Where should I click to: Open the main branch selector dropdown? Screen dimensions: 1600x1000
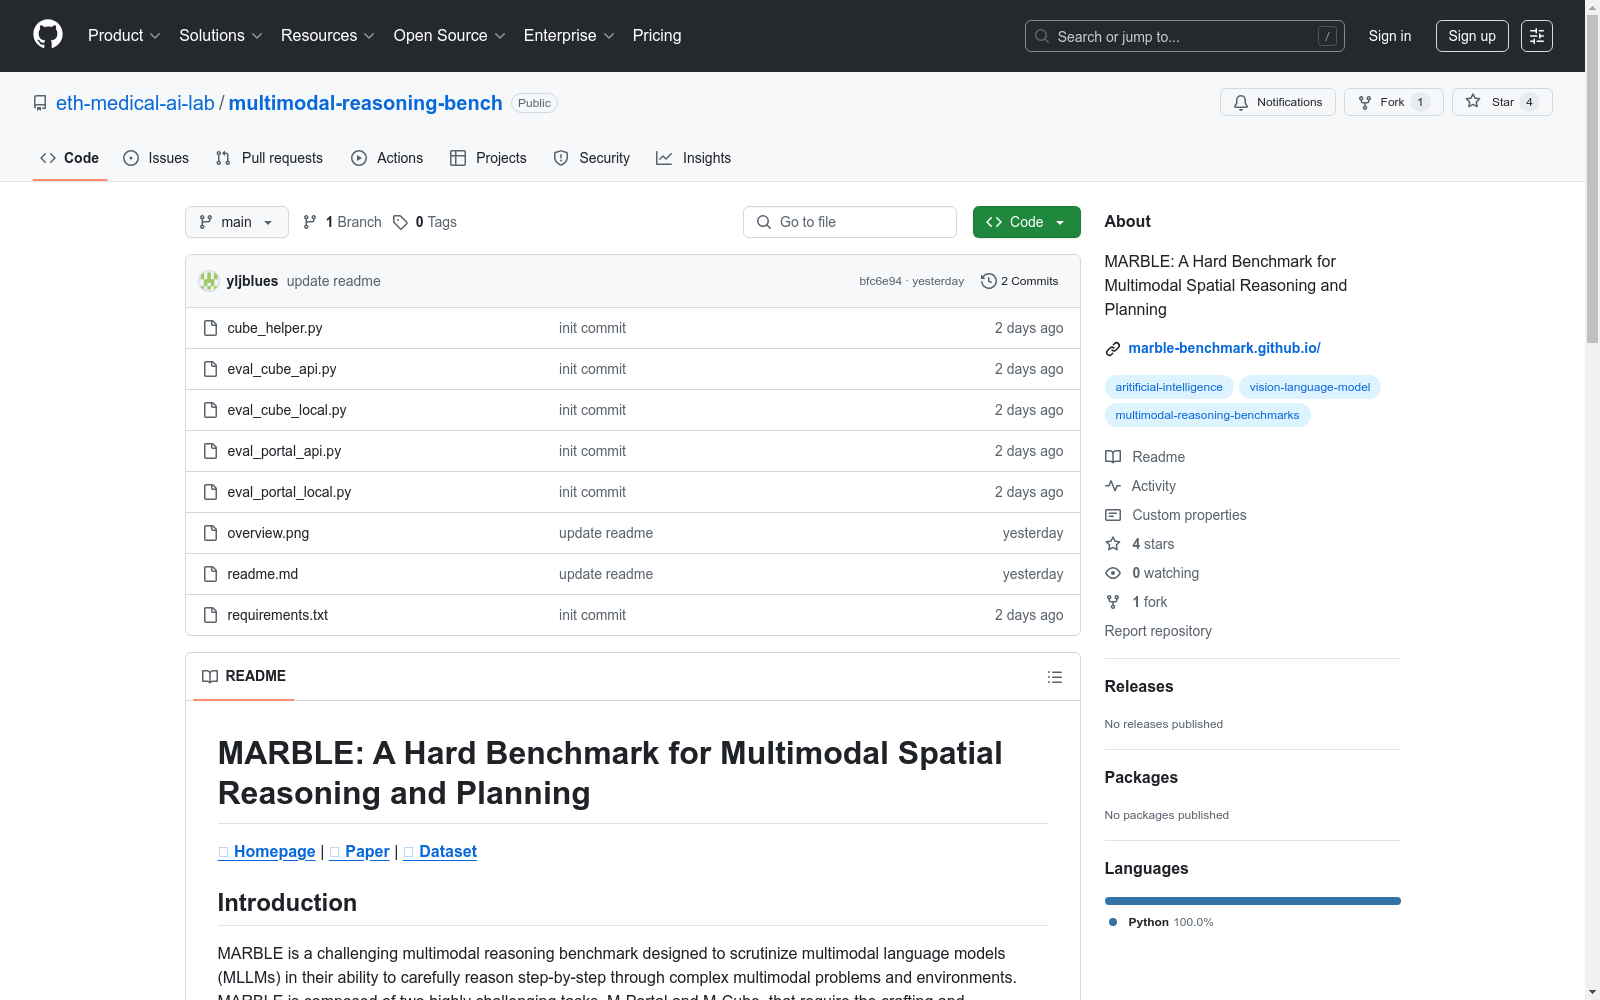tap(237, 222)
